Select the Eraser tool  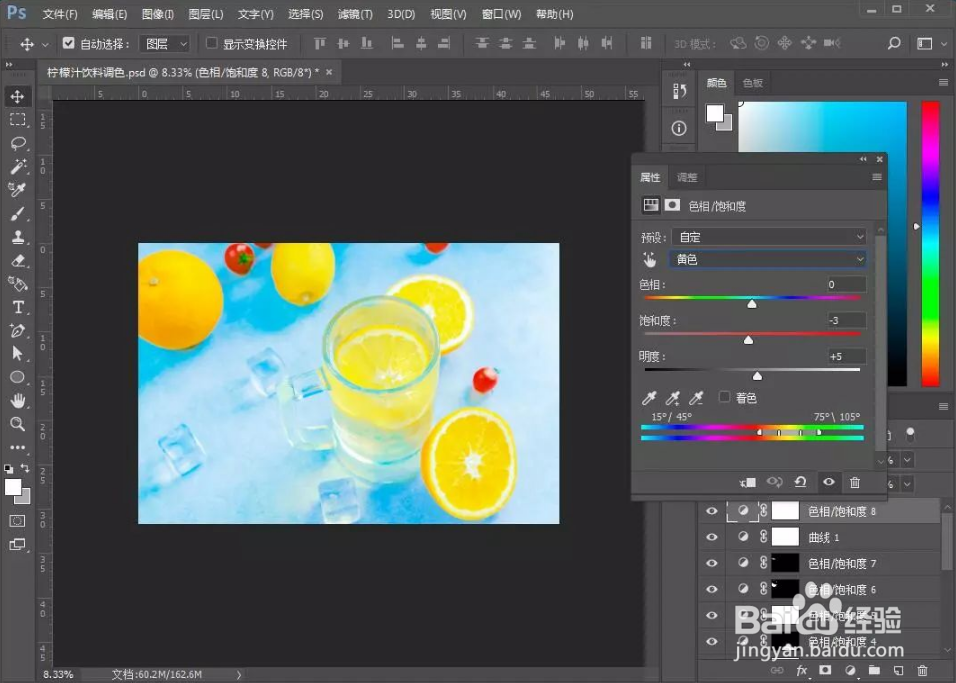pos(17,260)
